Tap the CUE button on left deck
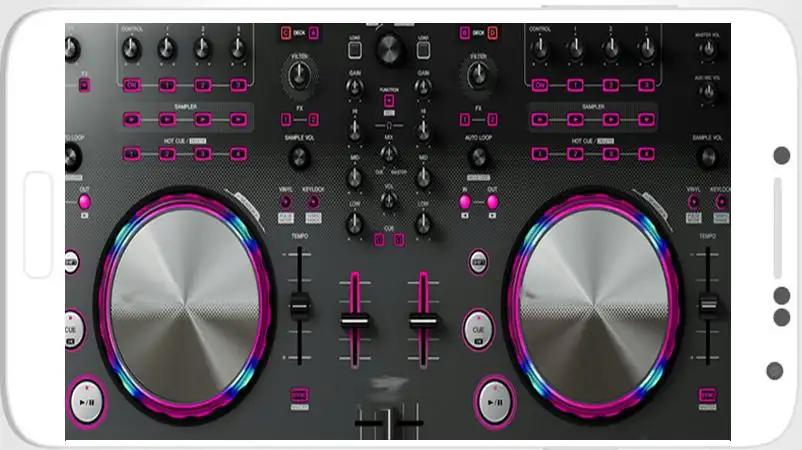The height and width of the screenshot is (450, 802). pyautogui.click(x=73, y=330)
